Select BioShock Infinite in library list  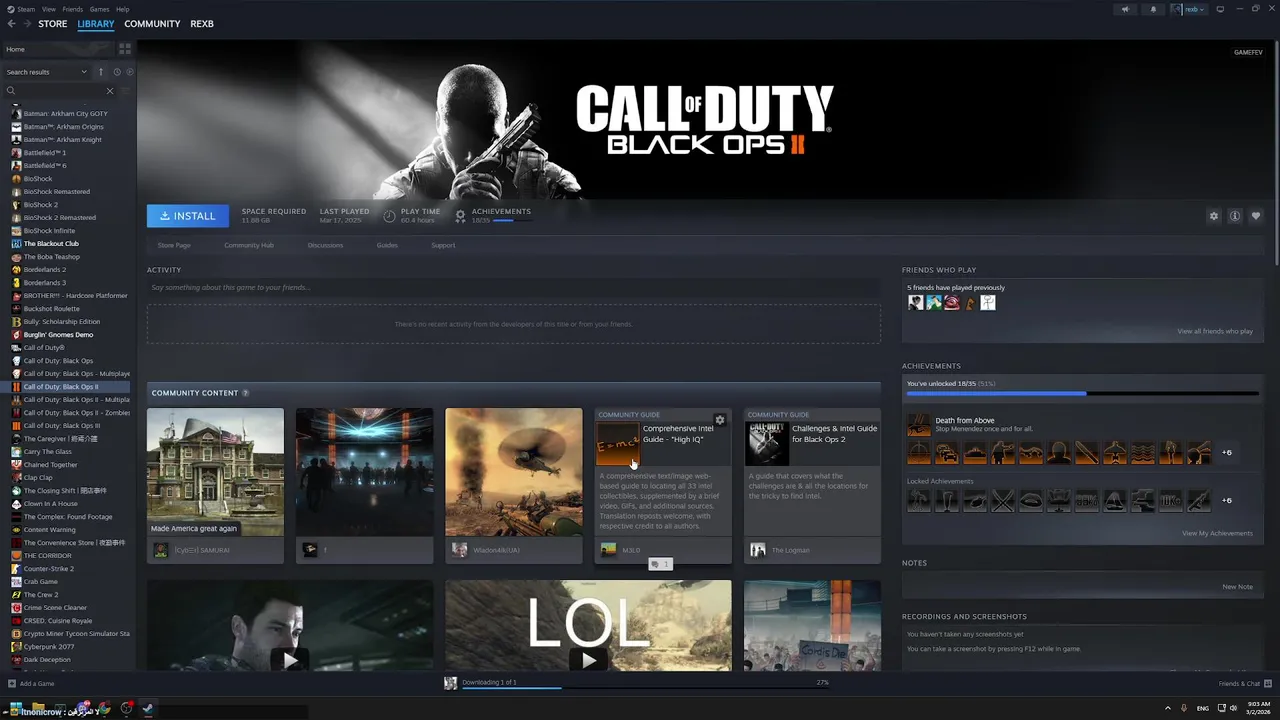click(x=49, y=231)
